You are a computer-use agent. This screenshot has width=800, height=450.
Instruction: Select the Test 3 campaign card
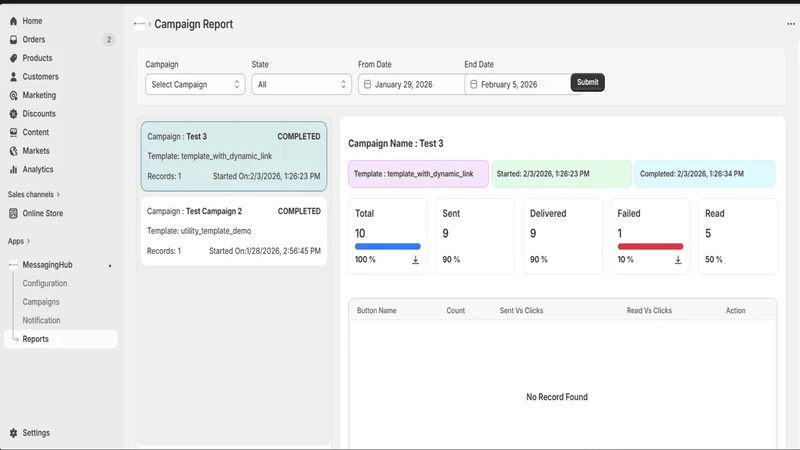pos(234,156)
